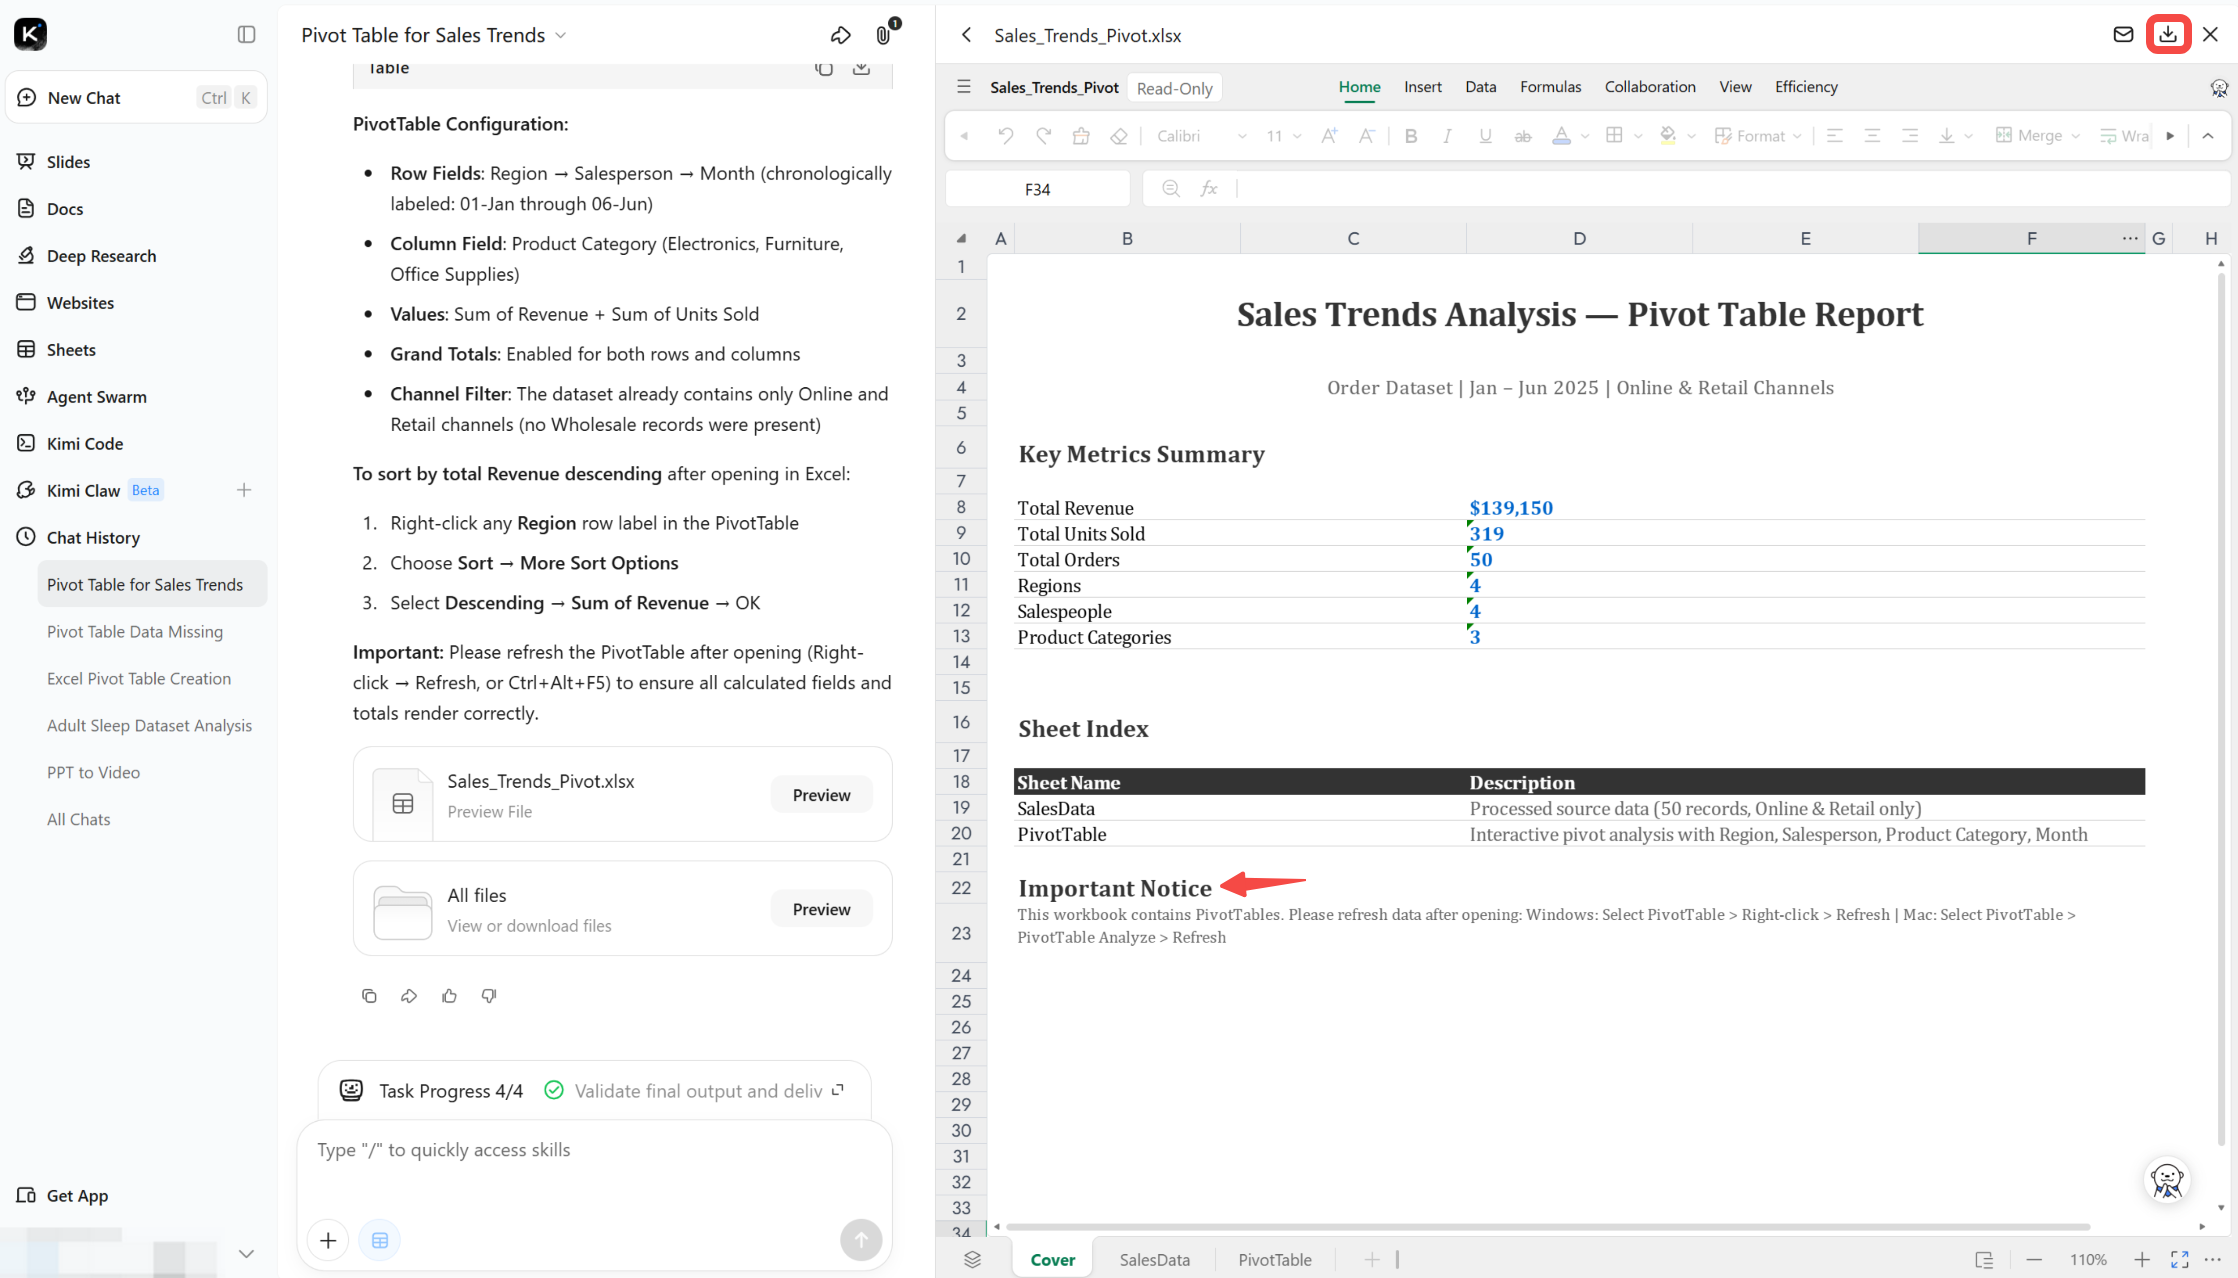2238x1278 pixels.
Task: Switch to the Data ribbon tab
Action: [1480, 87]
